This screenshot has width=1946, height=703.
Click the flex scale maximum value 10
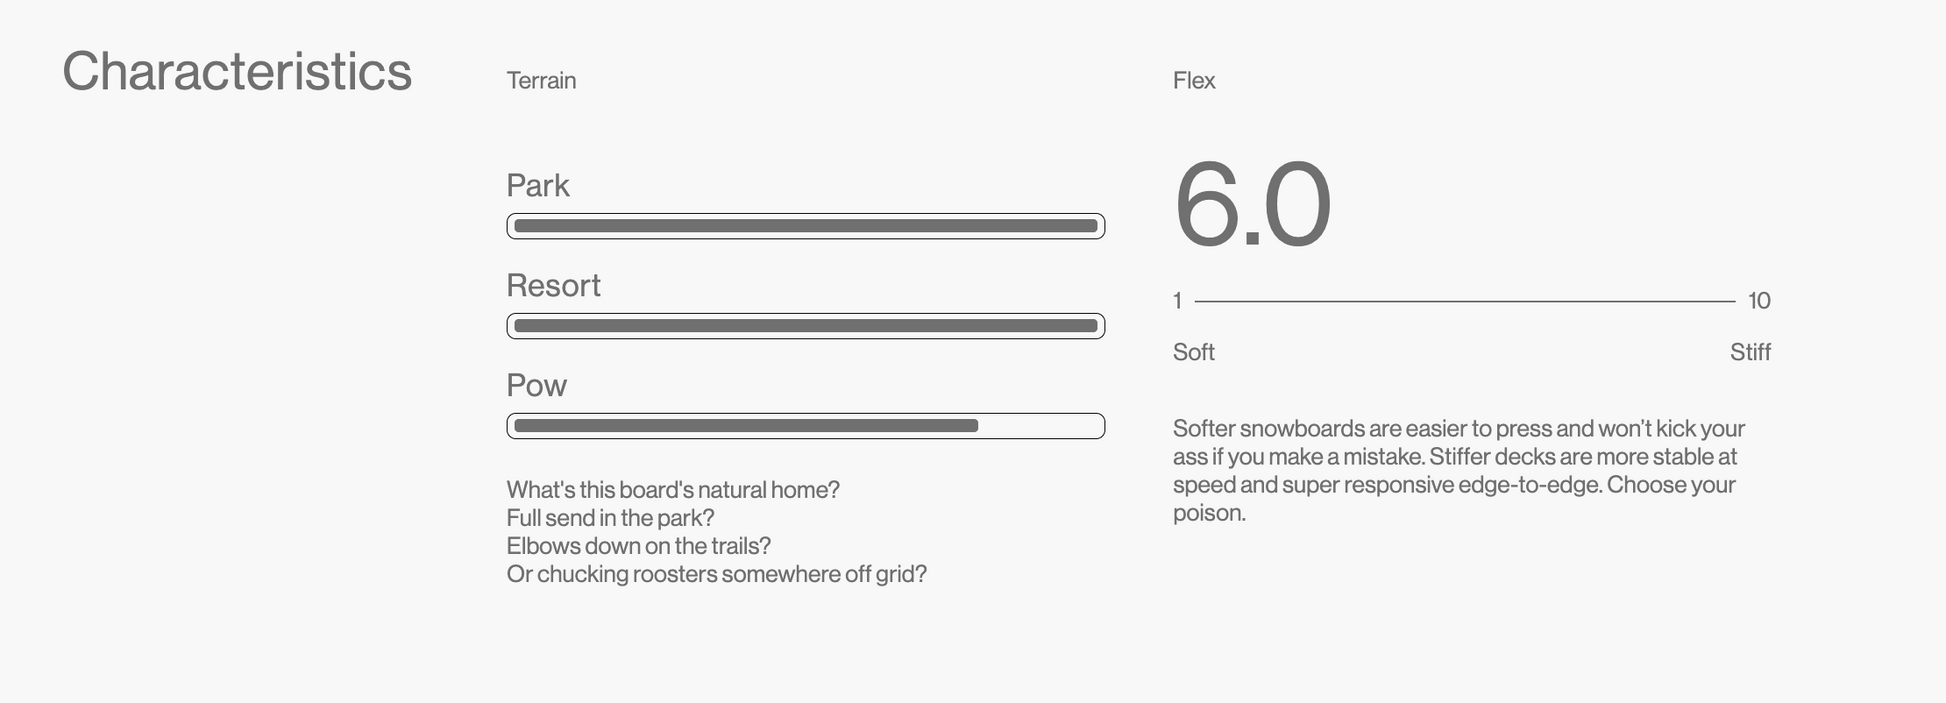1759,301
